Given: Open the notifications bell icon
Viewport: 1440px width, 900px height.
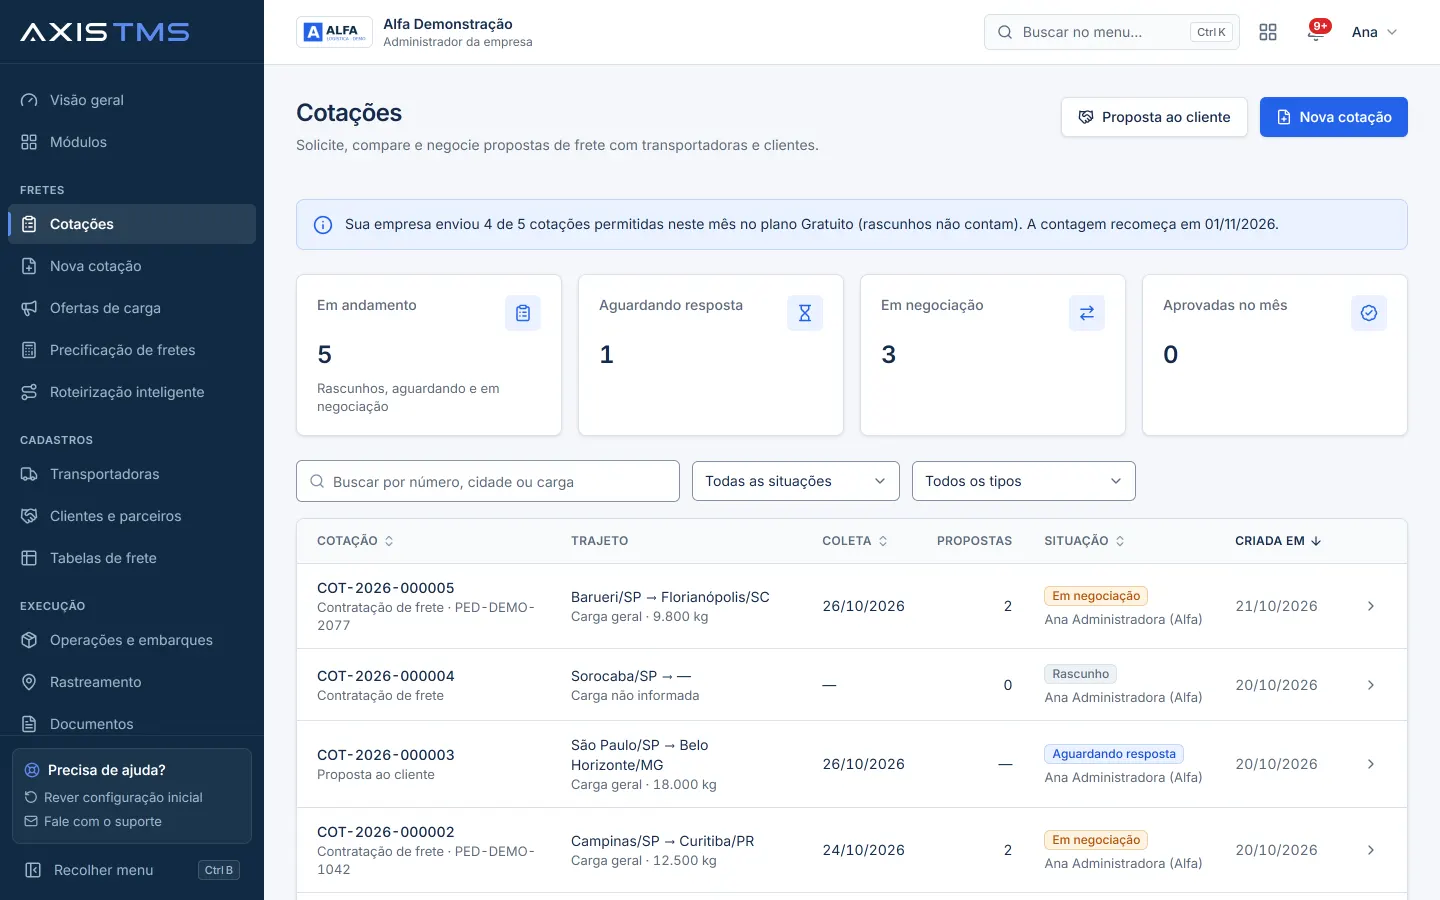Looking at the screenshot, I should click(1315, 32).
